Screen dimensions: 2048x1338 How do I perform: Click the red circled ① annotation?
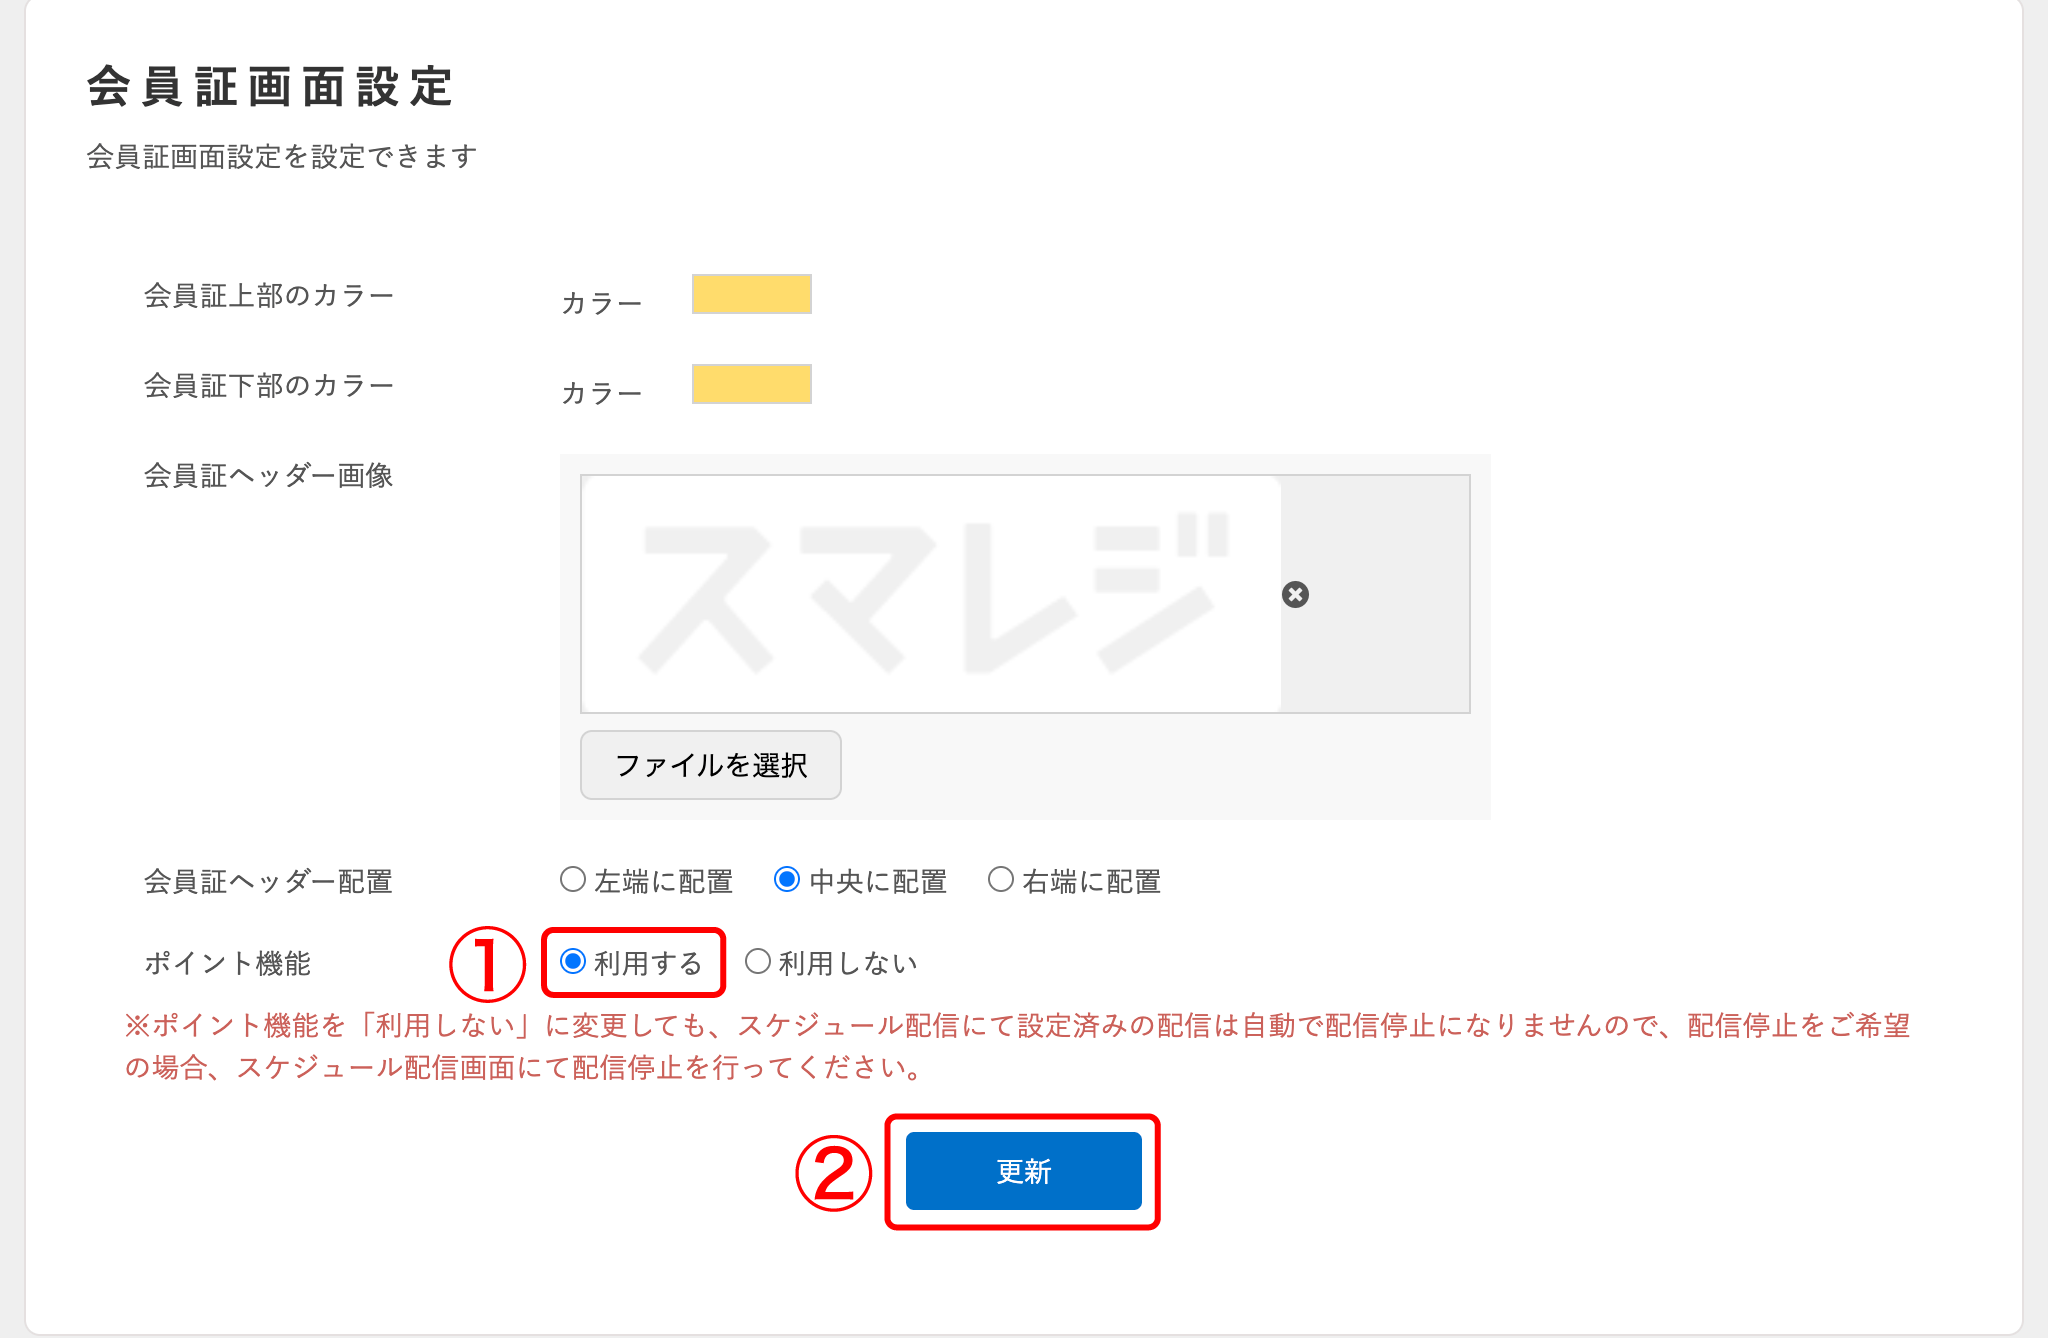point(487,962)
